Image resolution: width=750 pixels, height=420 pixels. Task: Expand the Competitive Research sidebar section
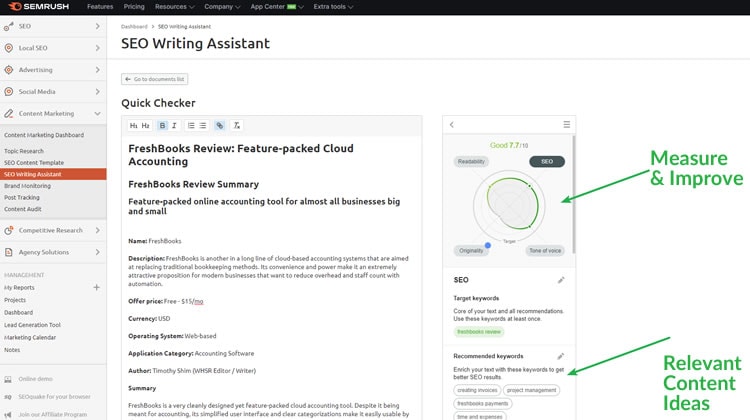click(98, 231)
